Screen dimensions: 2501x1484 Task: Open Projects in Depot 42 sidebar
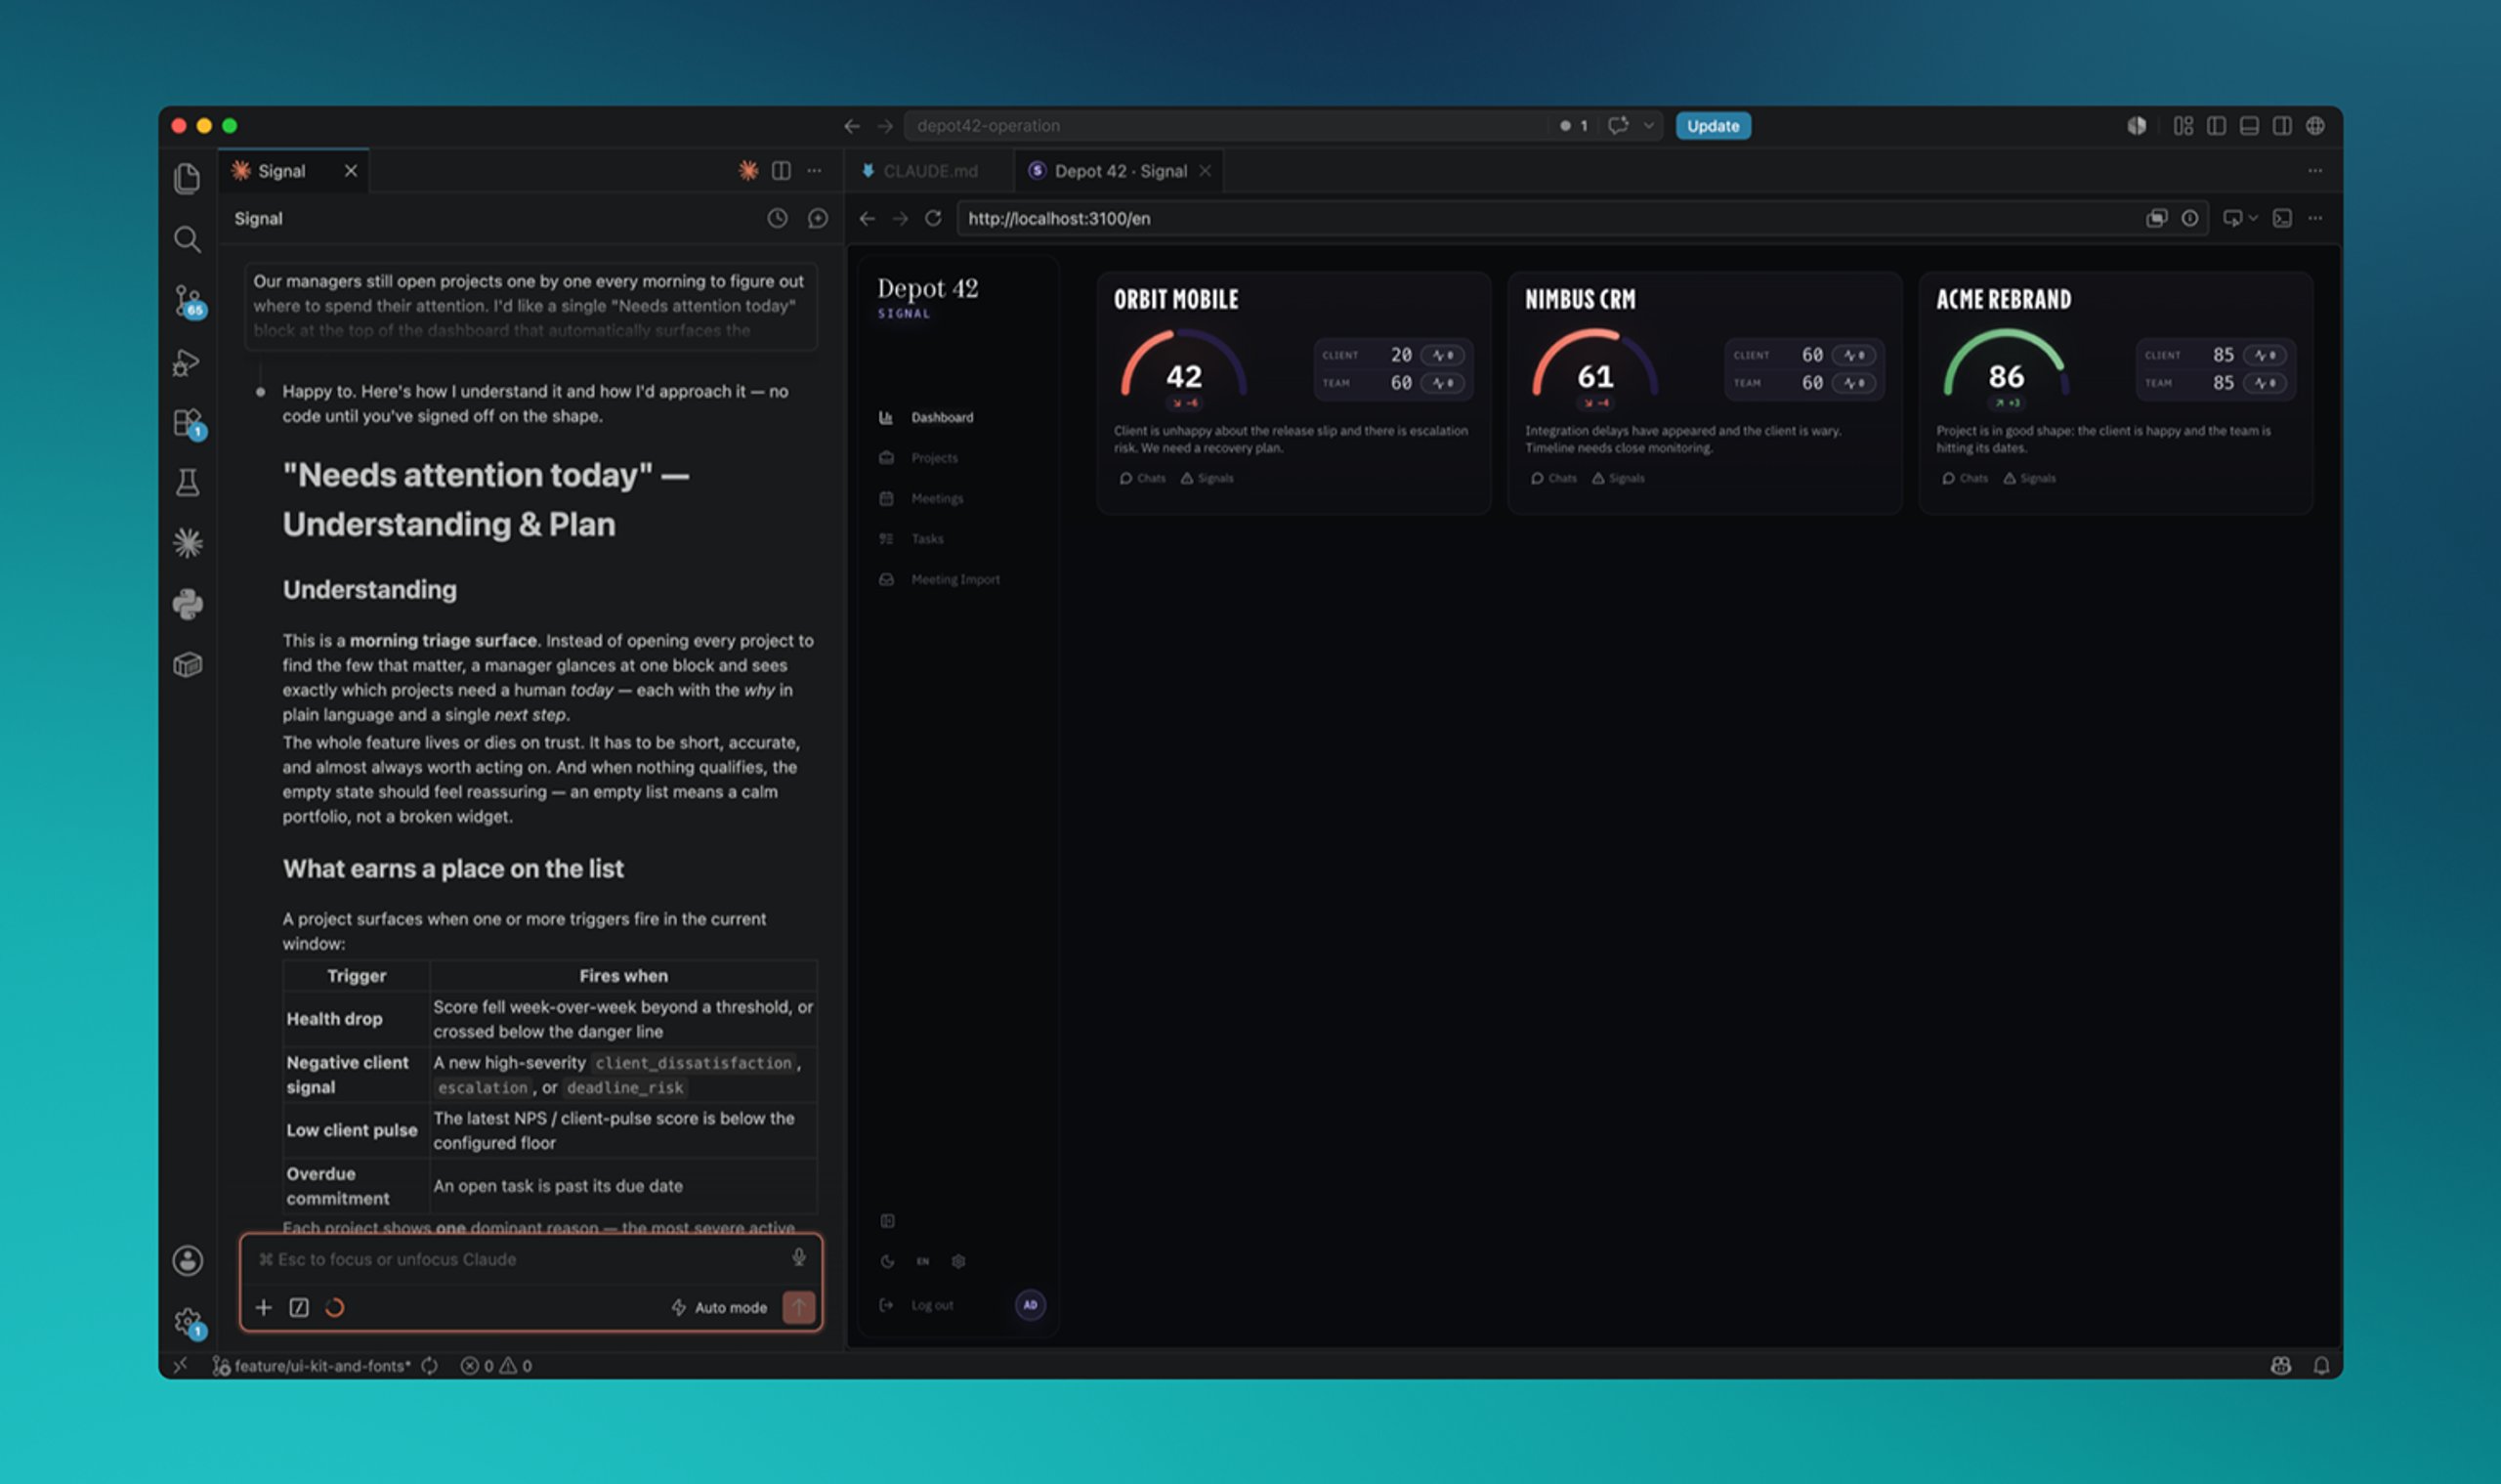point(934,457)
